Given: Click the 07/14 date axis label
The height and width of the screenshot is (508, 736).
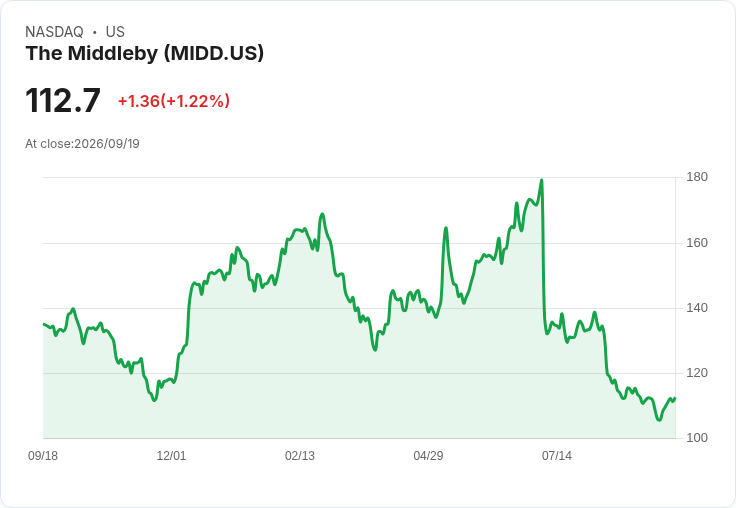Looking at the screenshot, I should coord(557,455).
